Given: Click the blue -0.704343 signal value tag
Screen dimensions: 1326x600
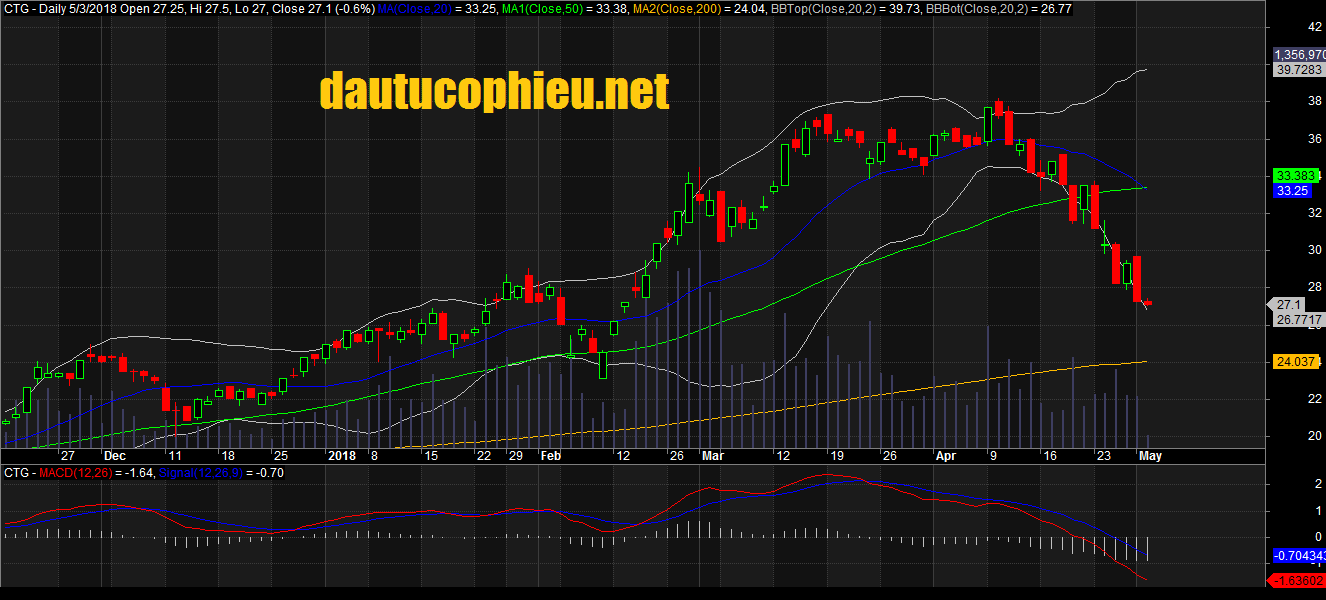Looking at the screenshot, I should point(1298,555).
